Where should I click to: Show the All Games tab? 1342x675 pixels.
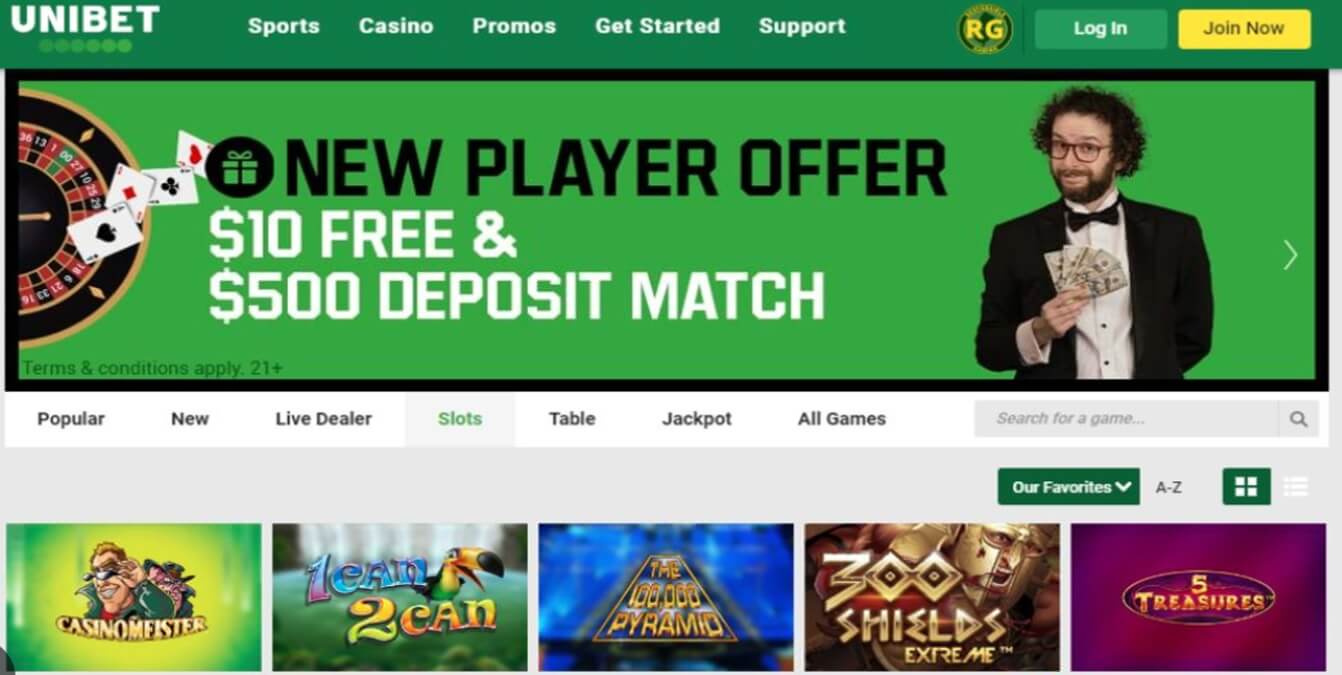[842, 419]
